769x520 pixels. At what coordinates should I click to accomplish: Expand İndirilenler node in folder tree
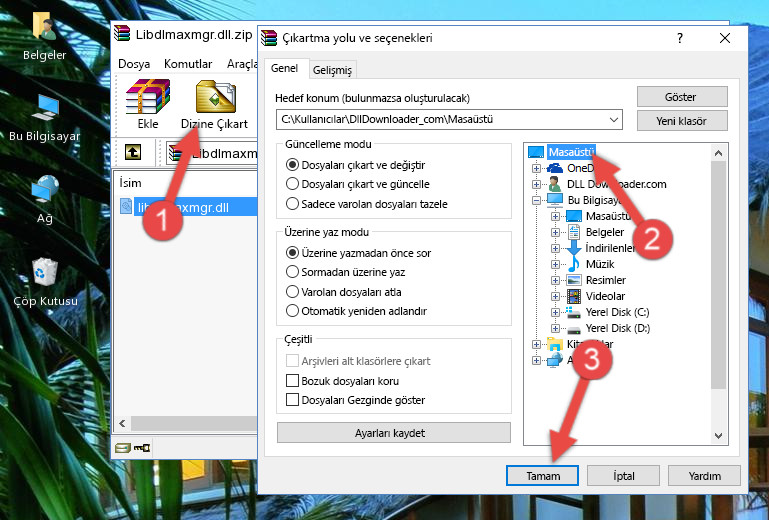click(x=555, y=248)
